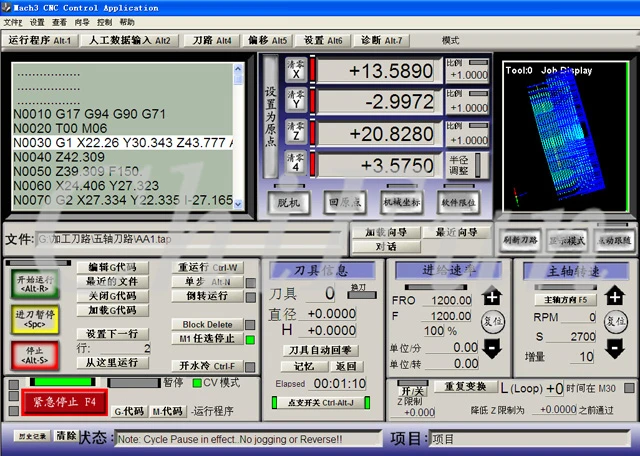Click 编辑G代码 edit G-code button
This screenshot has width=640, height=456.
tap(113, 267)
